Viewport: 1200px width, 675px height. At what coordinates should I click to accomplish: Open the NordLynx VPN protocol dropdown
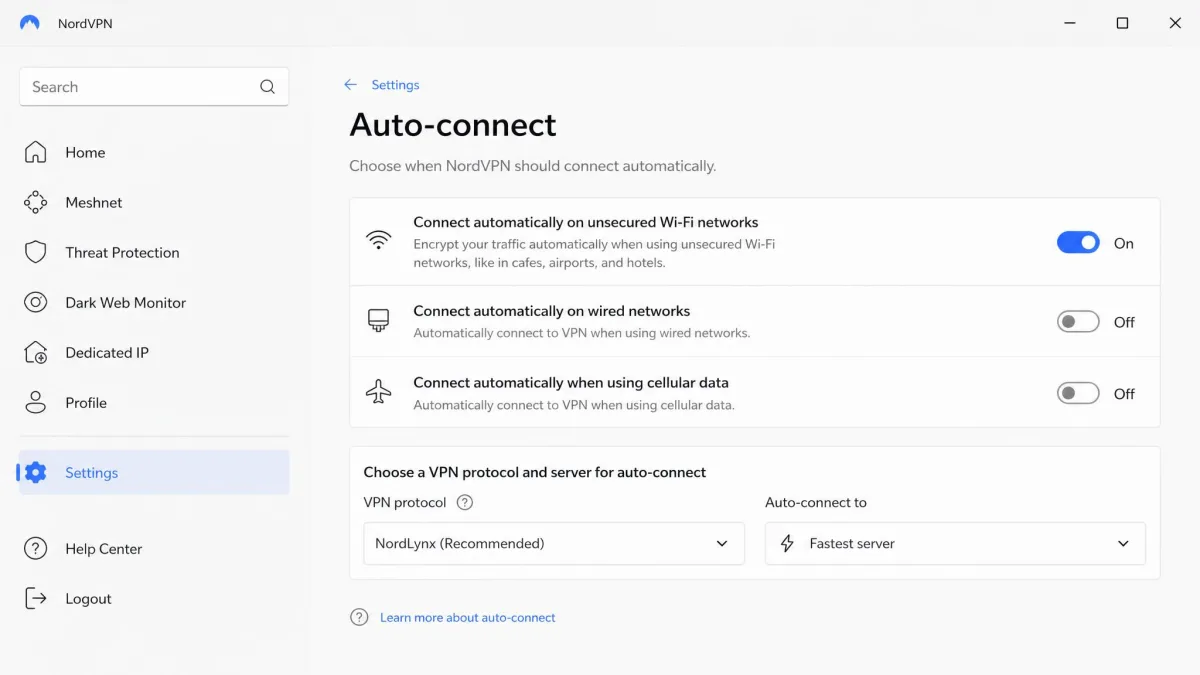point(554,543)
